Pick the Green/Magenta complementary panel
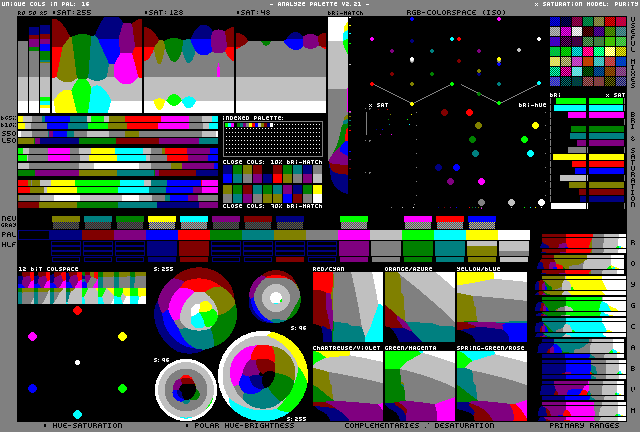The image size is (640, 432). click(419, 384)
